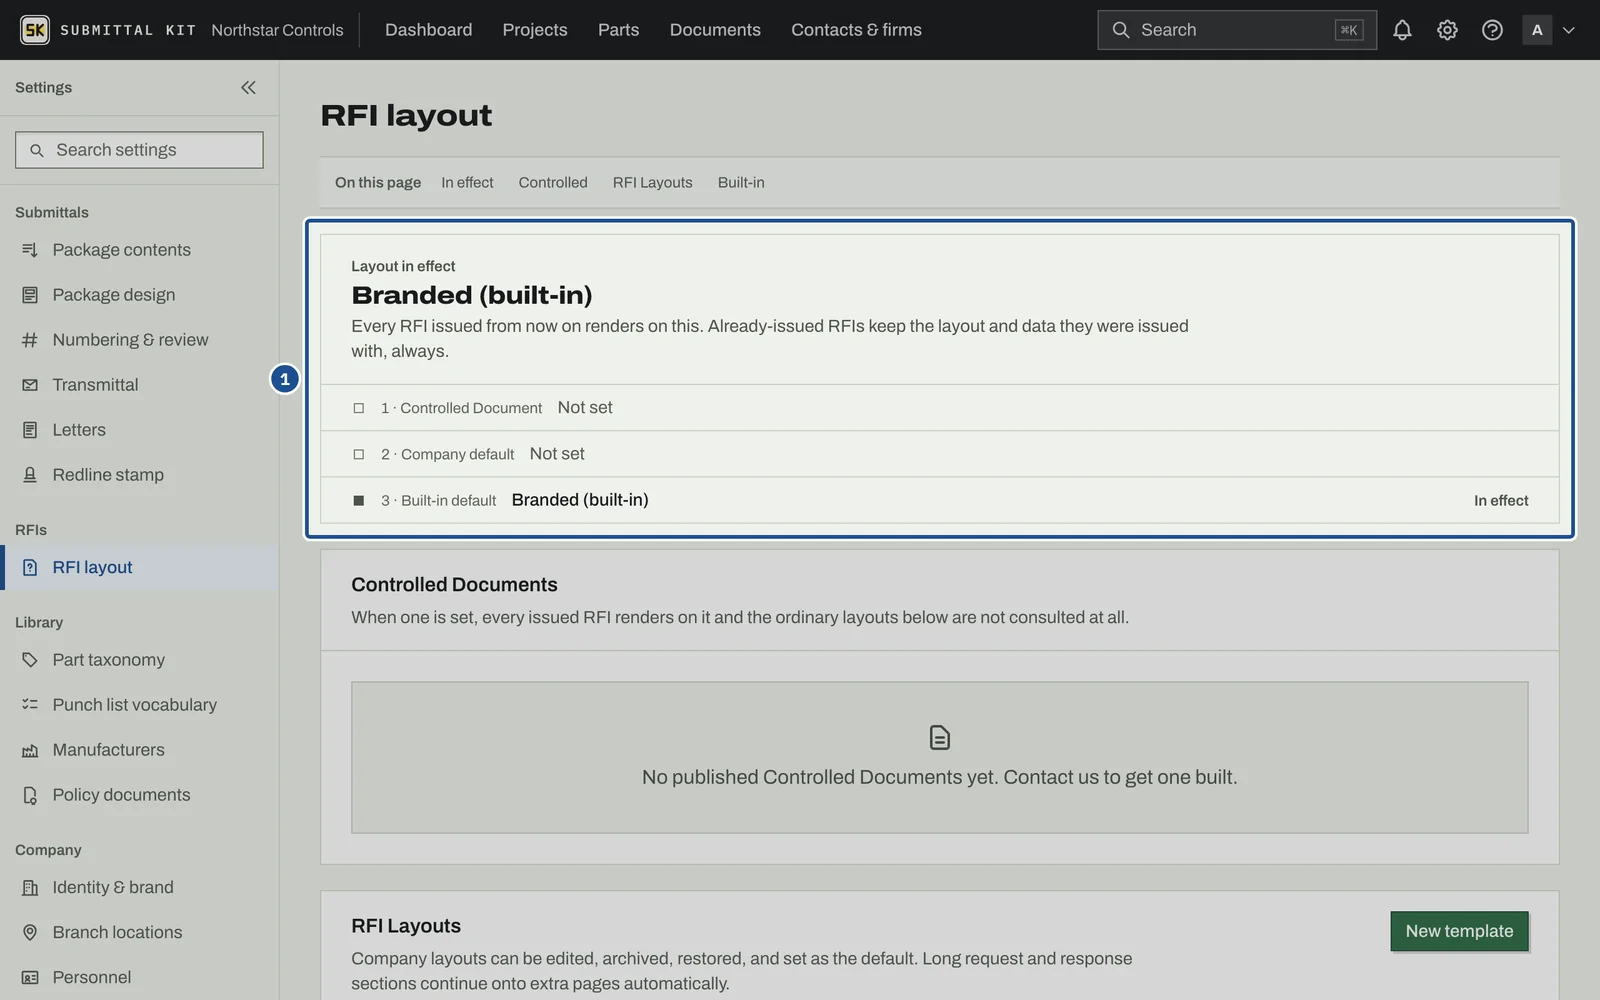Open Documents menu item
Image resolution: width=1600 pixels, height=1000 pixels.
coord(715,30)
